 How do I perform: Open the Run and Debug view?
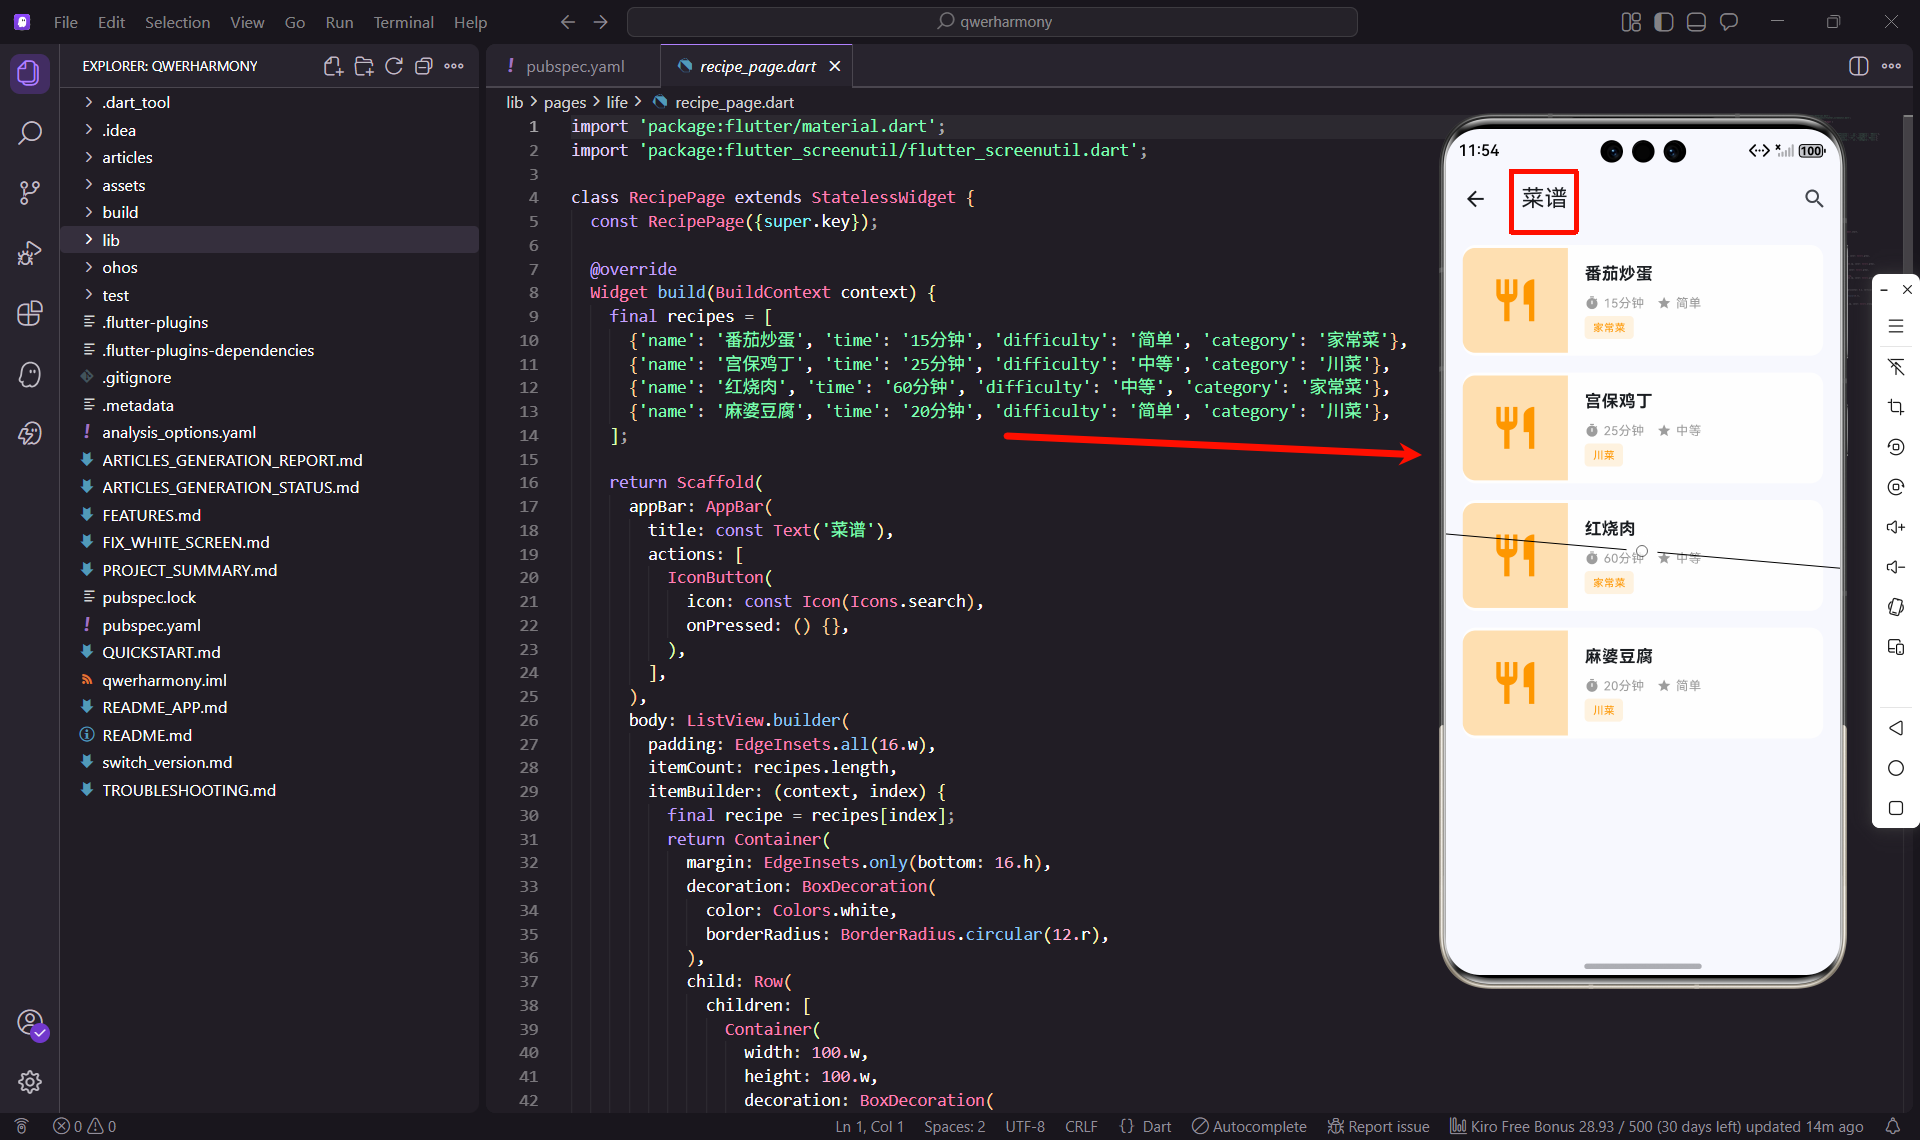click(x=30, y=253)
